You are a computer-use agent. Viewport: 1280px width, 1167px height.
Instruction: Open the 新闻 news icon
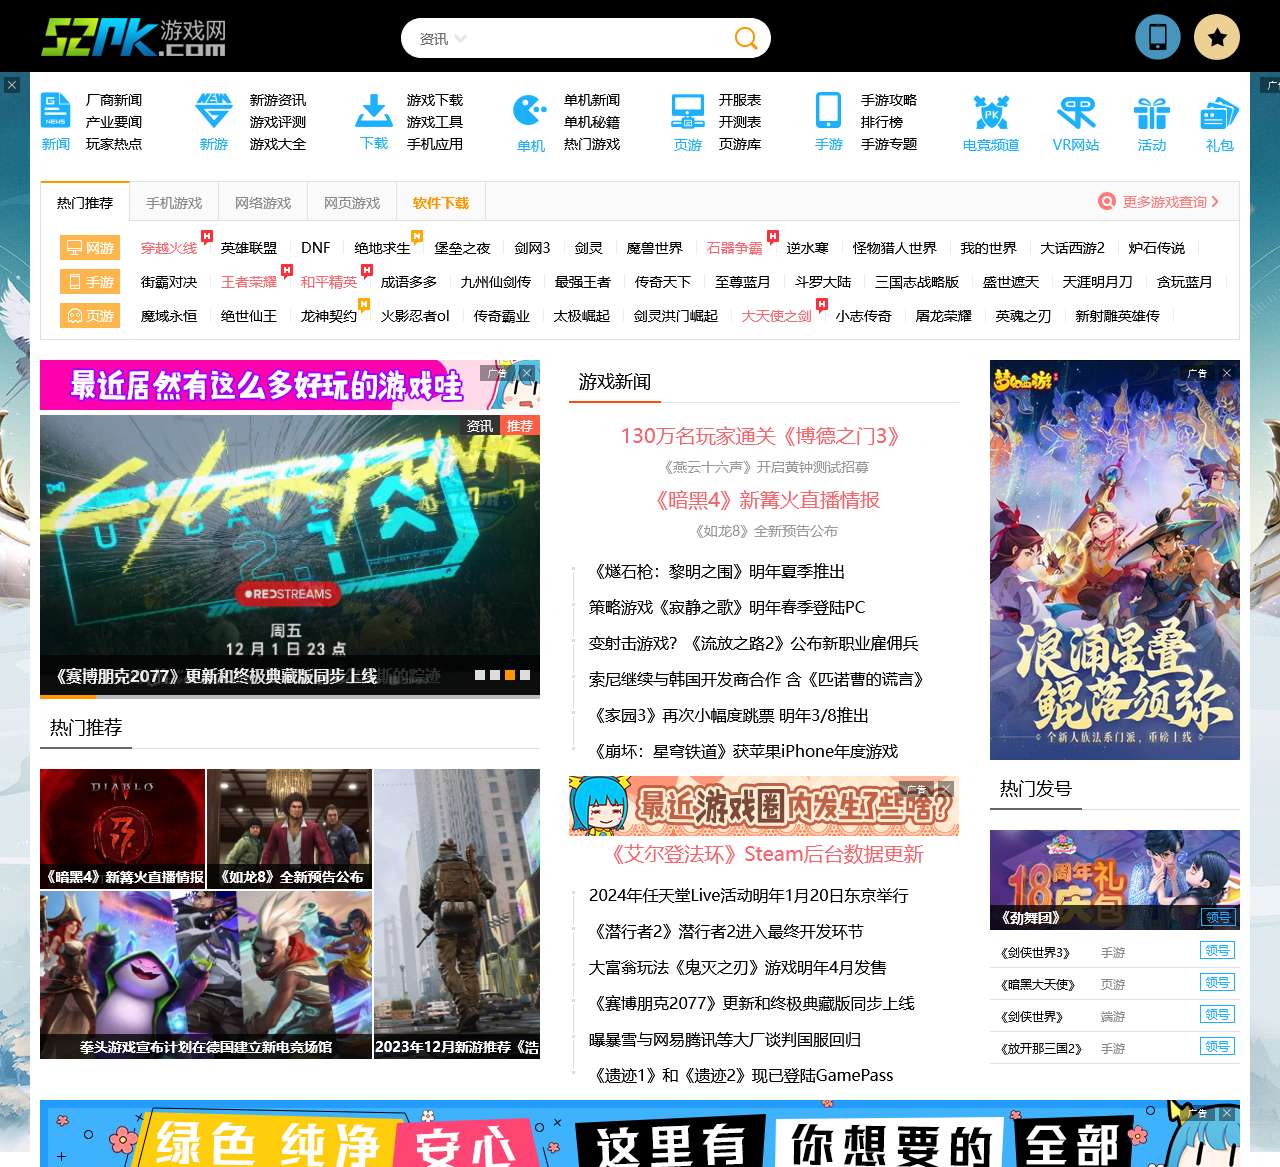[x=56, y=122]
